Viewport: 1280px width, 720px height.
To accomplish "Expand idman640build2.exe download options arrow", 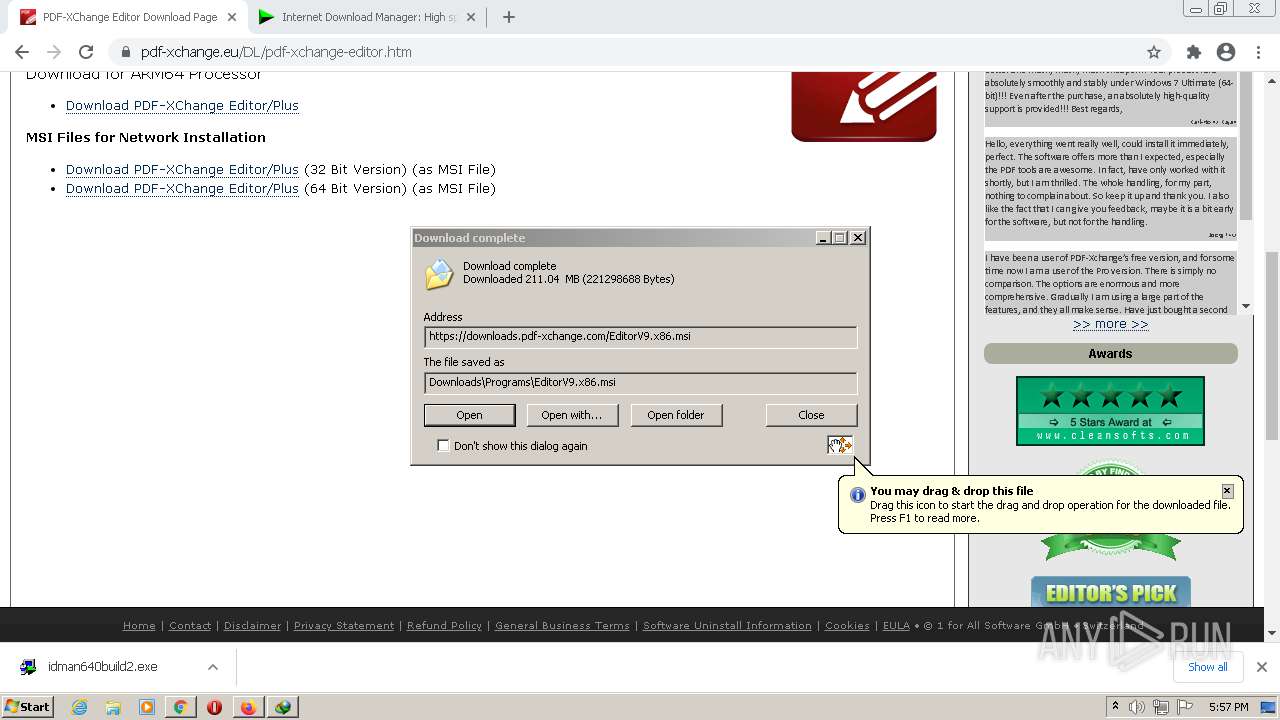I will point(212,667).
